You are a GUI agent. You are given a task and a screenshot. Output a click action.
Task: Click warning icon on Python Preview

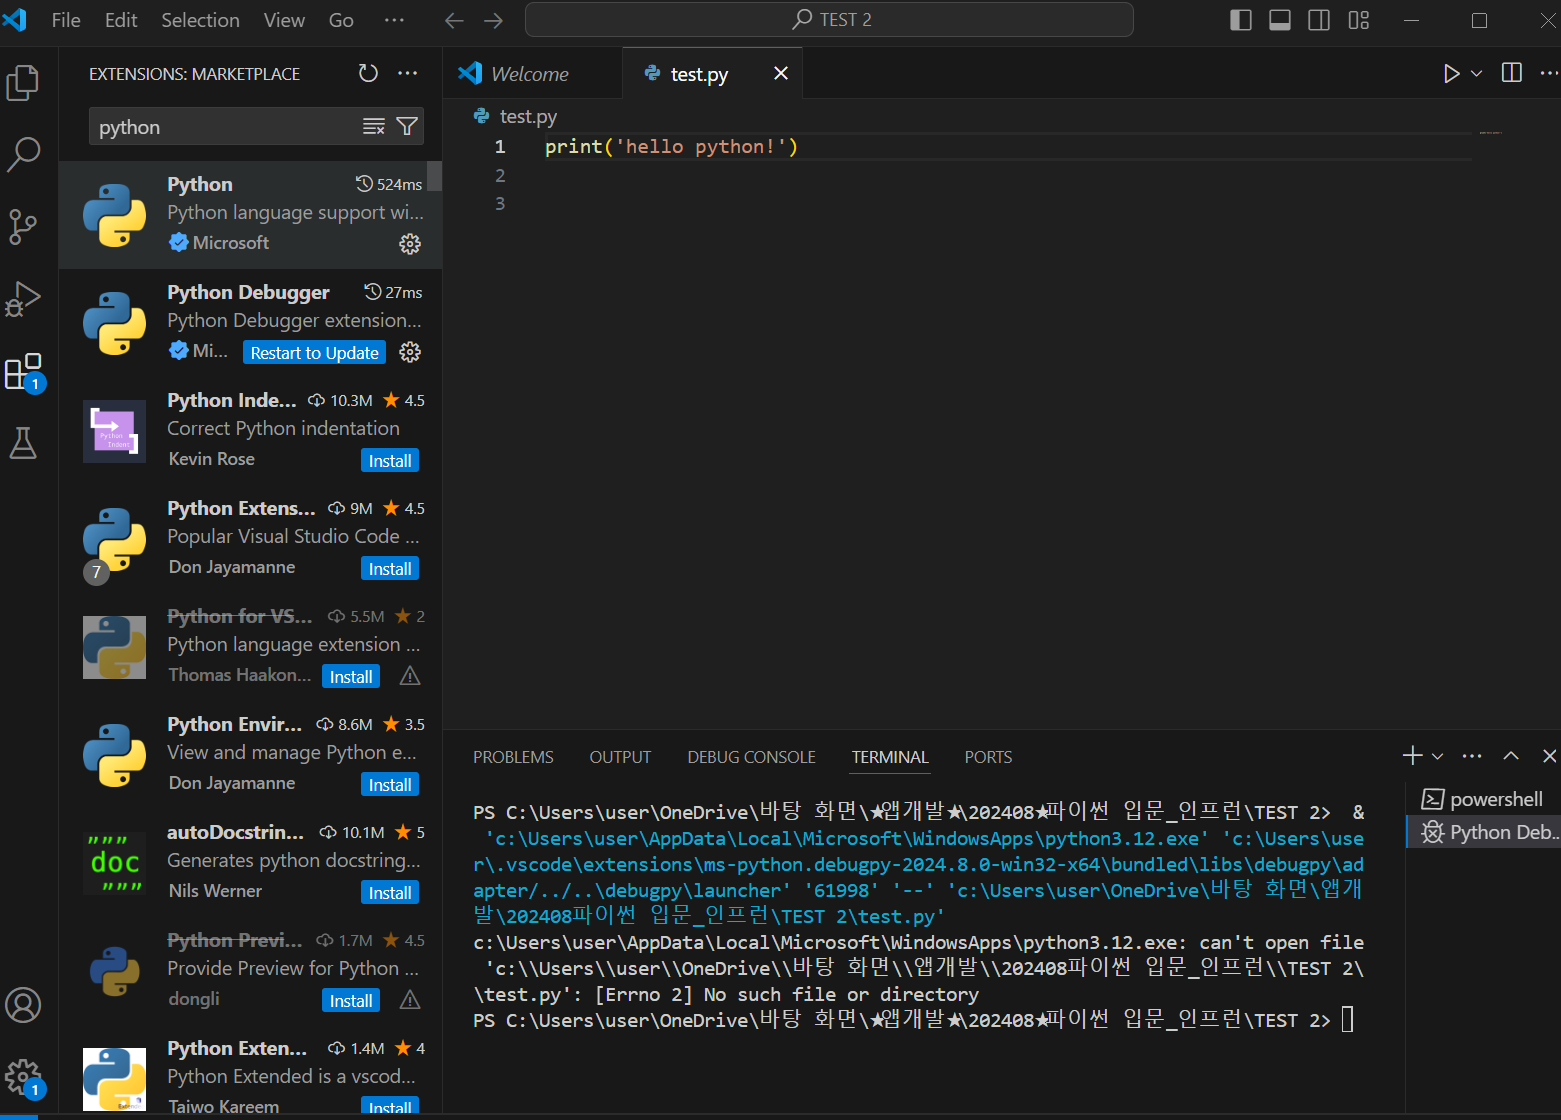click(410, 1000)
